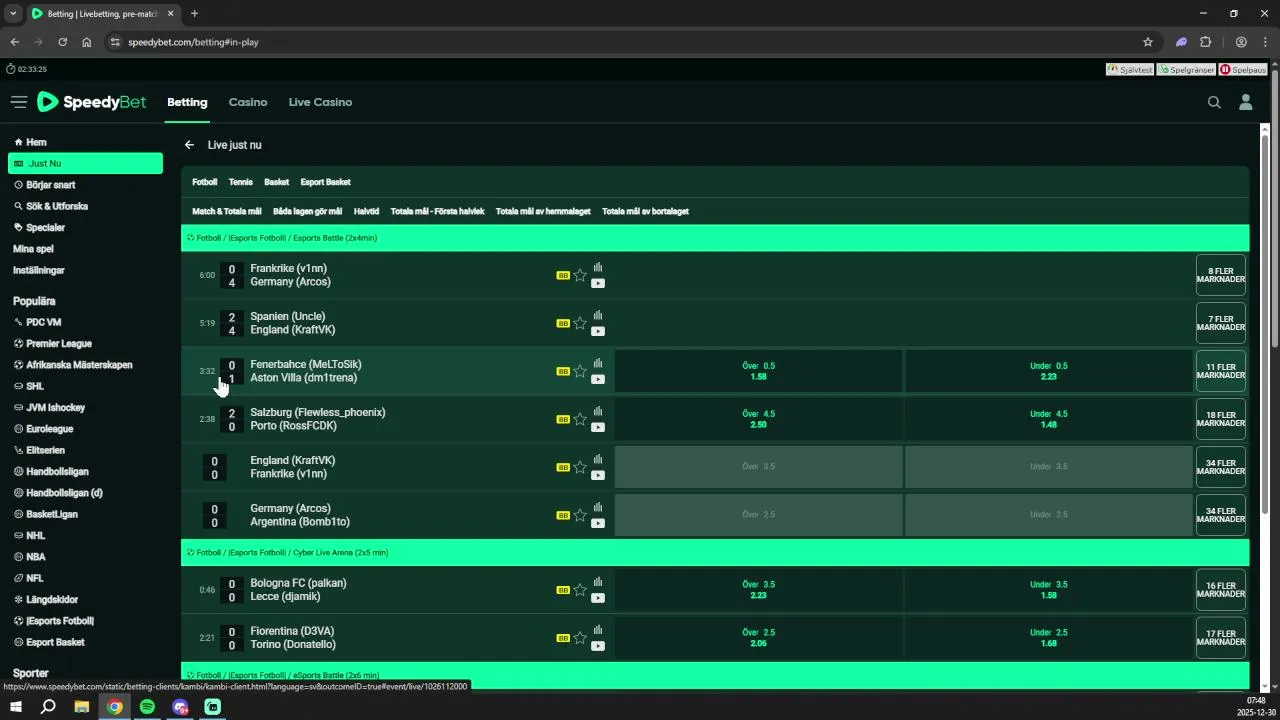Image resolution: width=1280 pixels, height=720 pixels.
Task: Open File Explorer from the taskbar
Action: (x=82, y=707)
